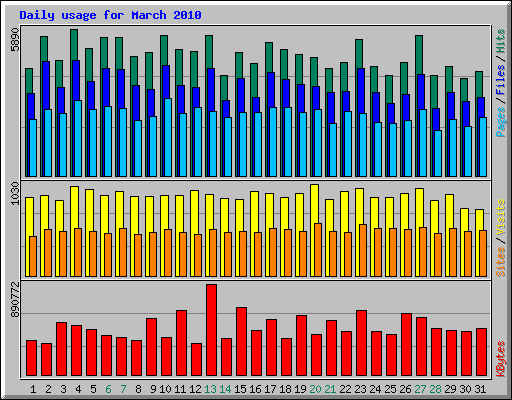This screenshot has width=512, height=400.
Task: Click the red KBytes bar for day 1
Action: click(x=31, y=358)
